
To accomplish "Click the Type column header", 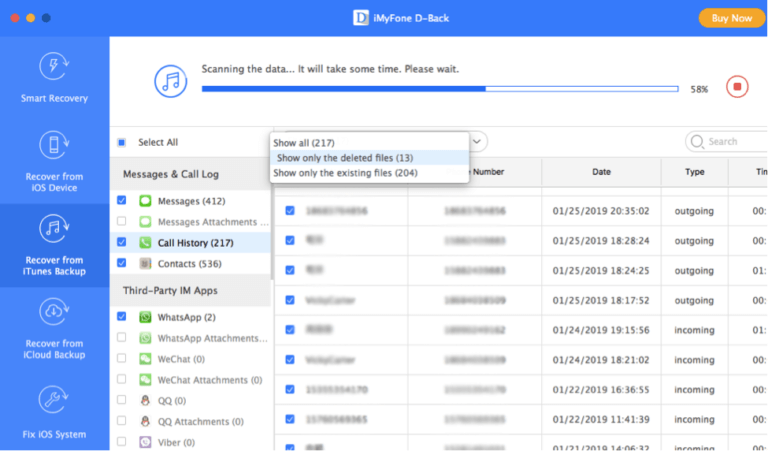I will pos(694,172).
